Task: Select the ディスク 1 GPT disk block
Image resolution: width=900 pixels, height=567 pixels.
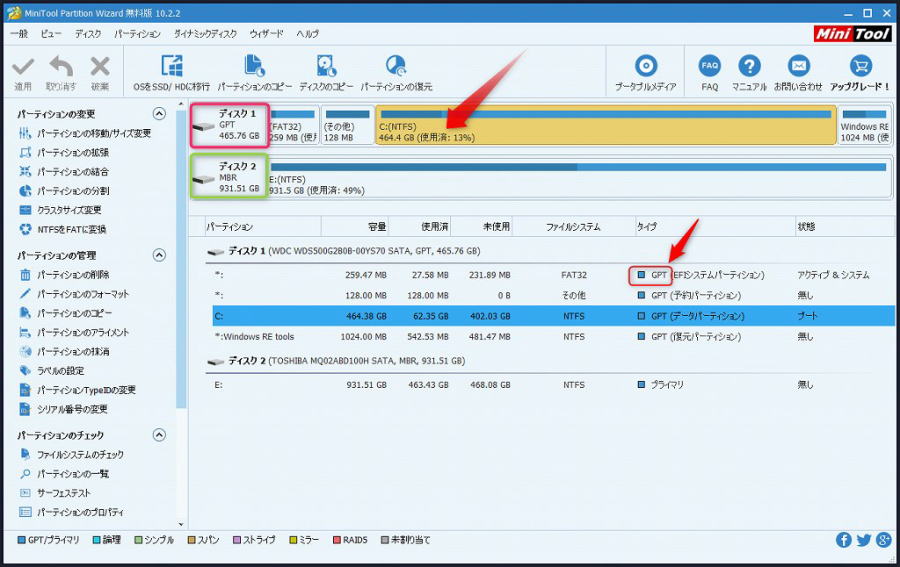Action: point(229,125)
